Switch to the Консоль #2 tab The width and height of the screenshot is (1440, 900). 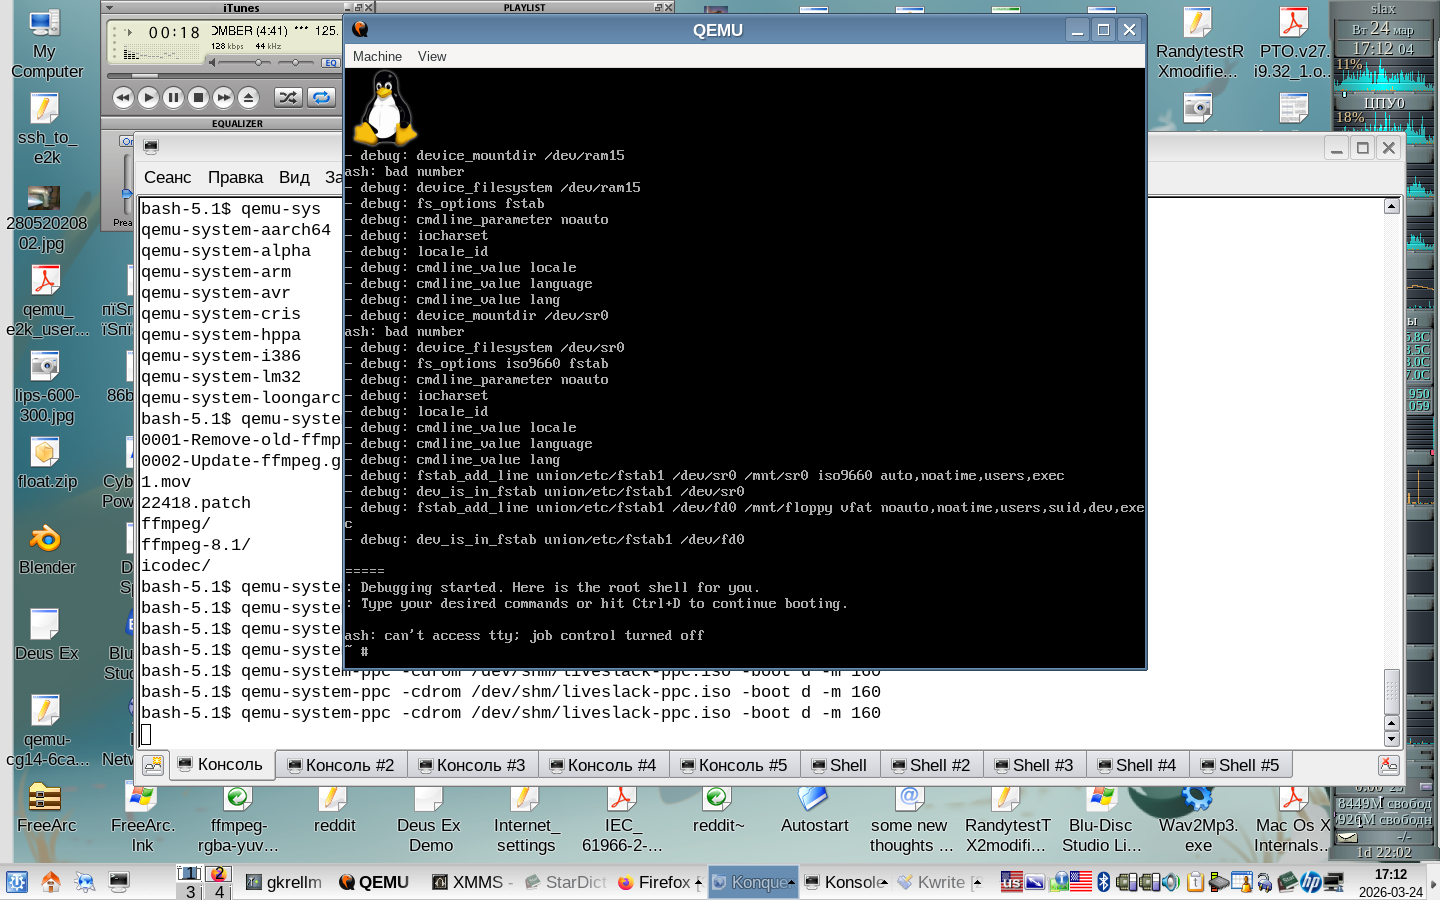click(x=341, y=765)
